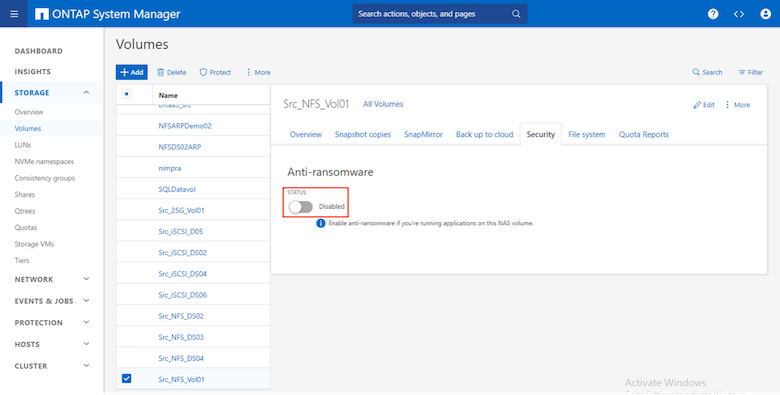
Task: Enable the Anti-ransomware status toggle
Action: click(x=300, y=206)
